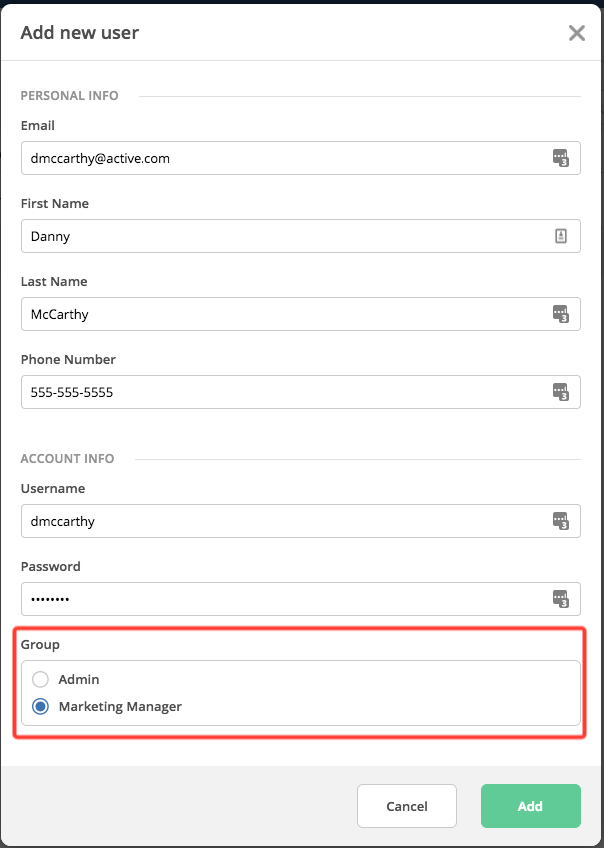Click contact autofill icon in First Name field
Viewport: 604px width, 848px height.
pyautogui.click(x=561, y=236)
